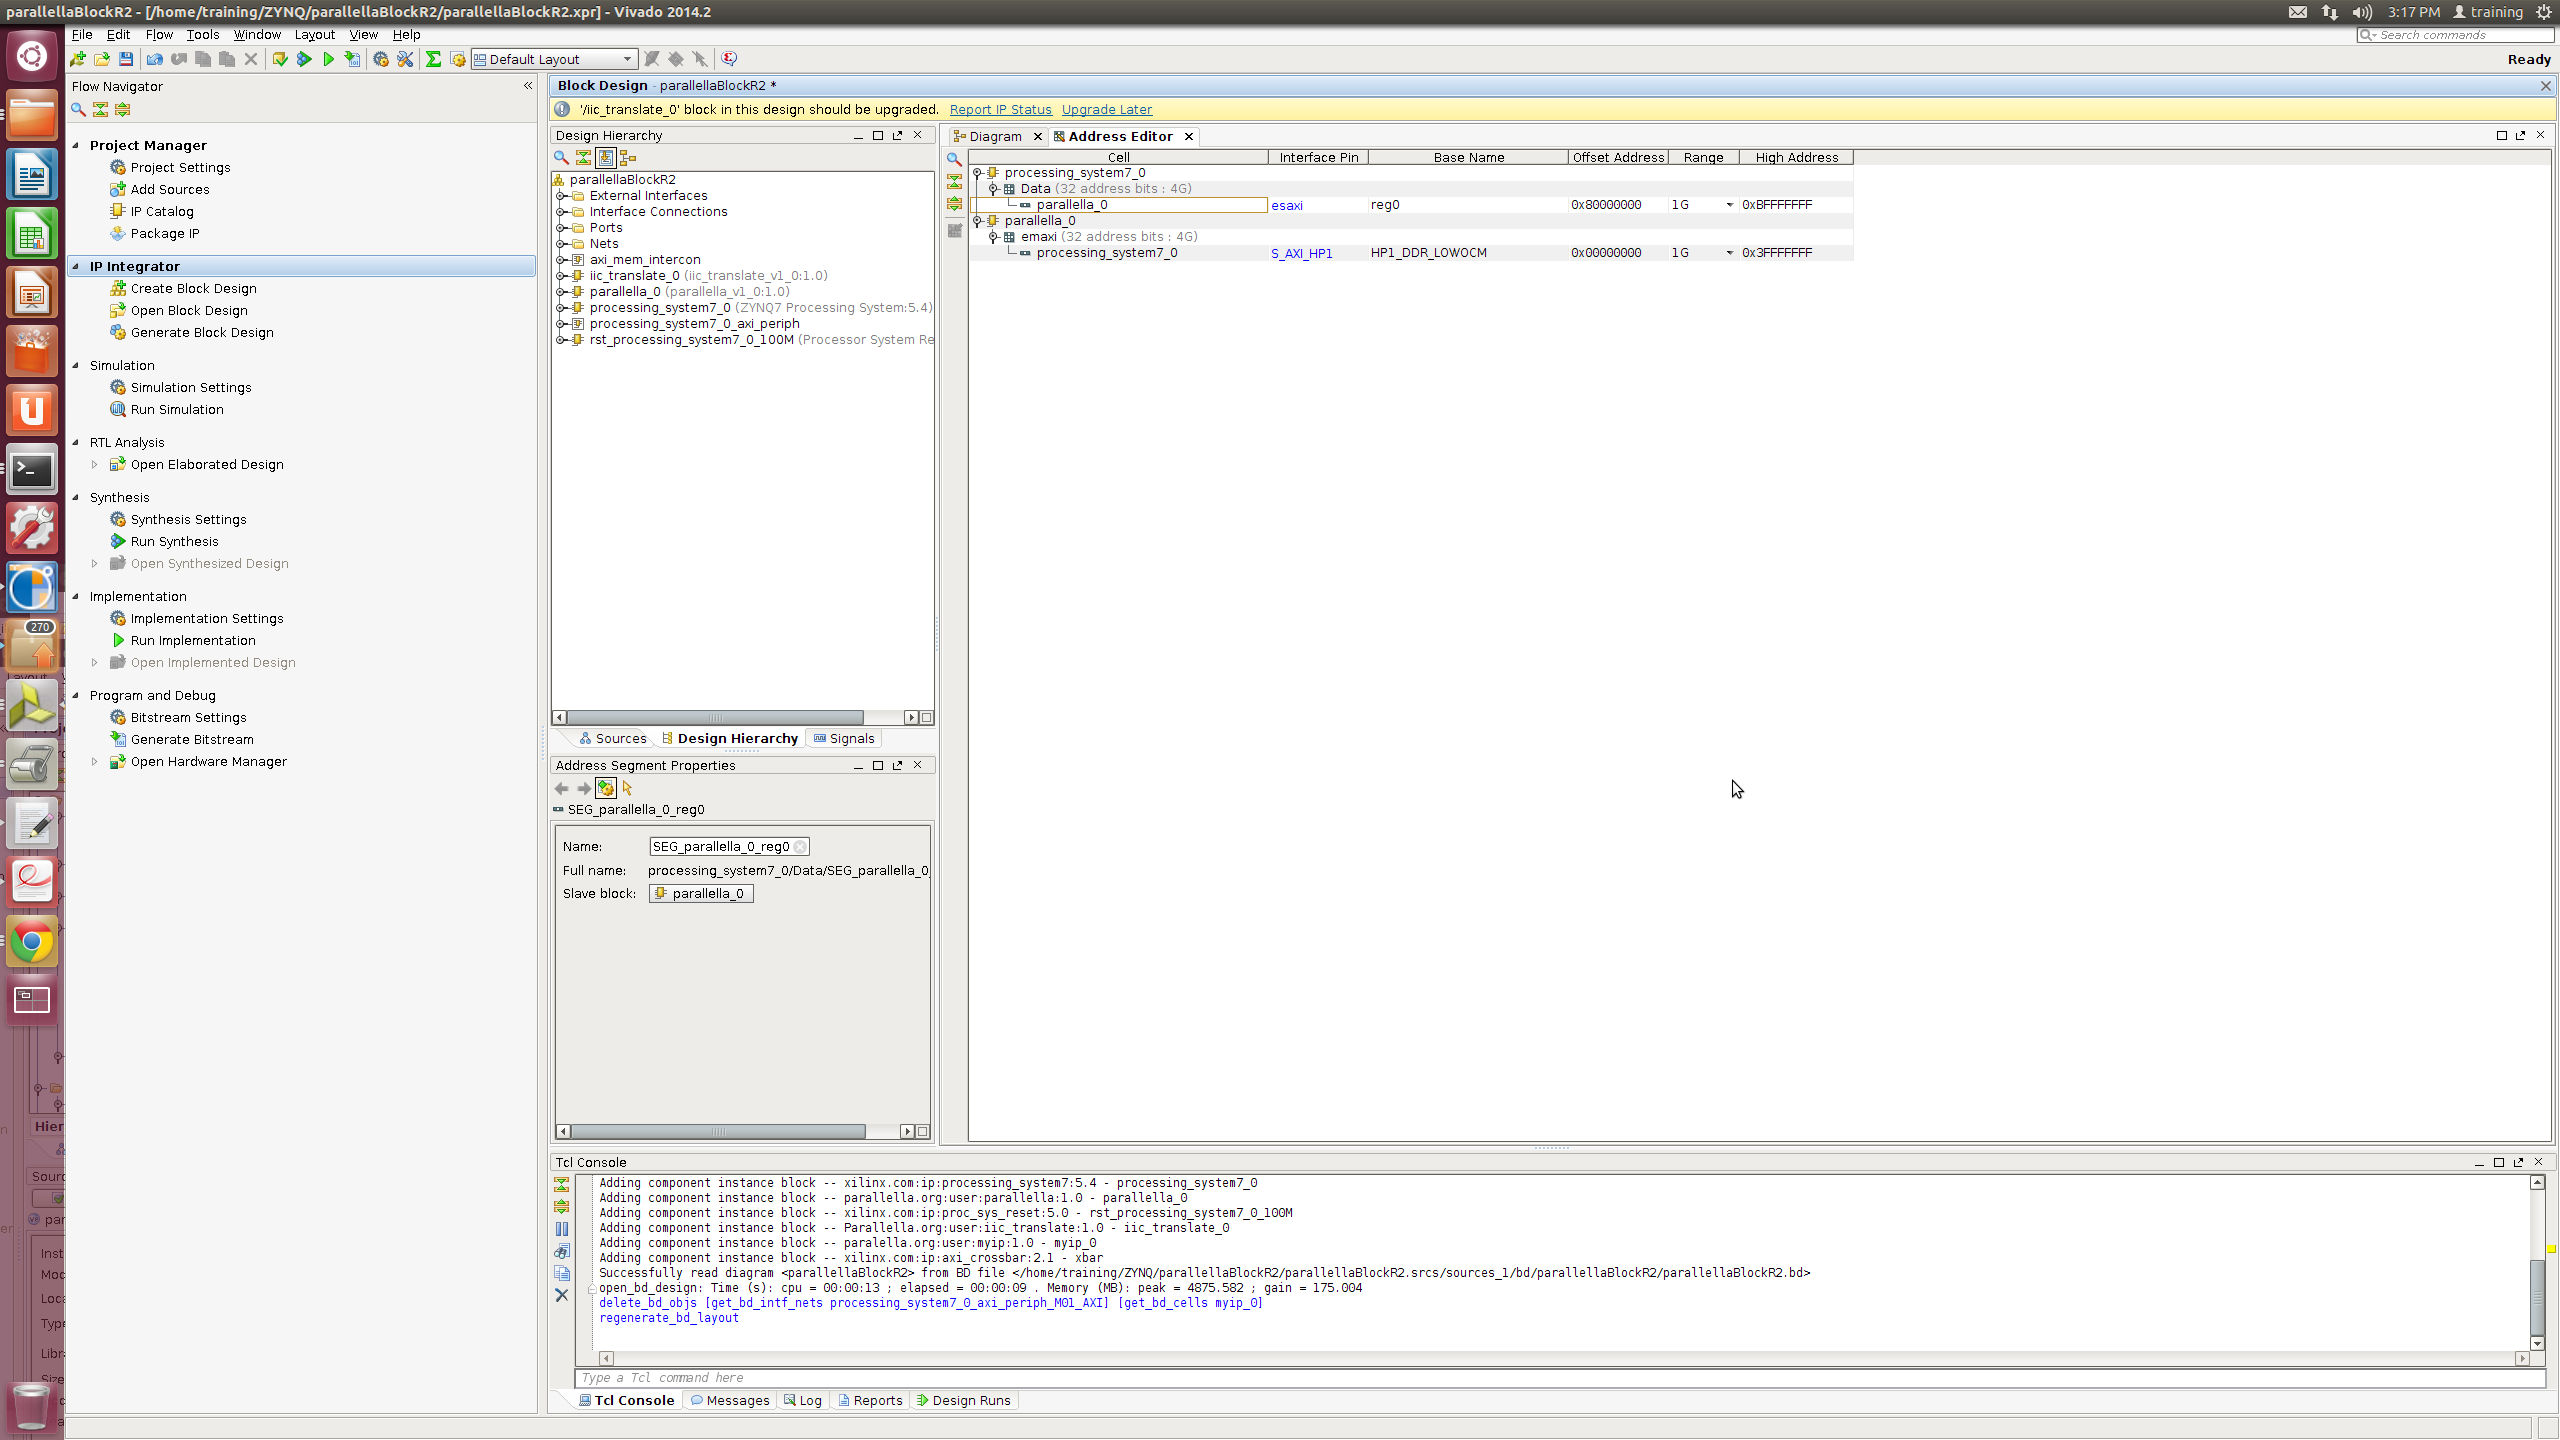Open Project Settings gear toolbar icon
The image size is (2560, 1440).
point(381,59)
